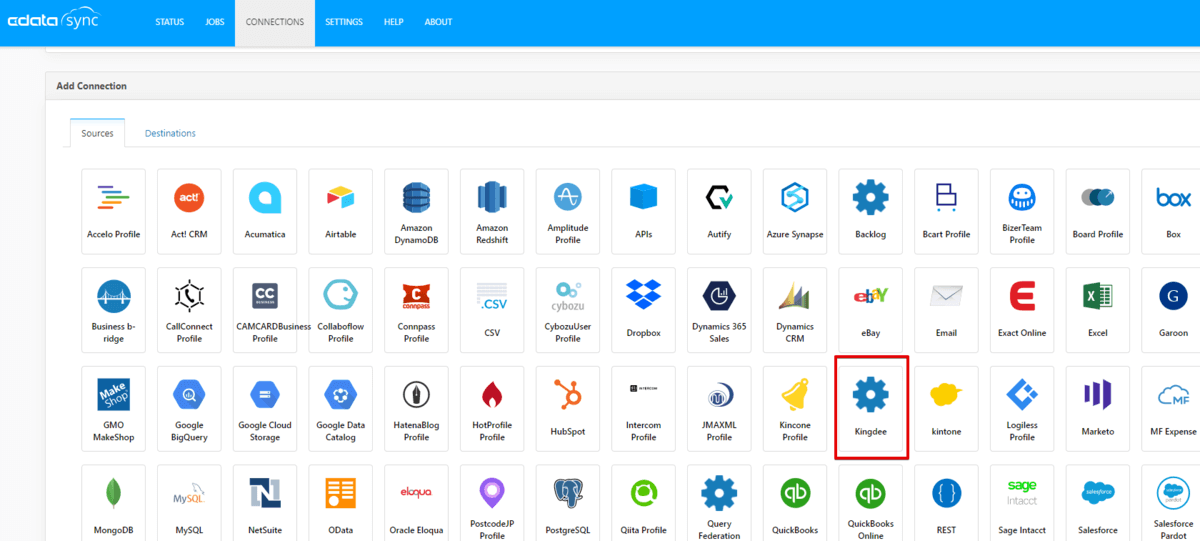Select the Azure Synapse connector

pos(795,211)
